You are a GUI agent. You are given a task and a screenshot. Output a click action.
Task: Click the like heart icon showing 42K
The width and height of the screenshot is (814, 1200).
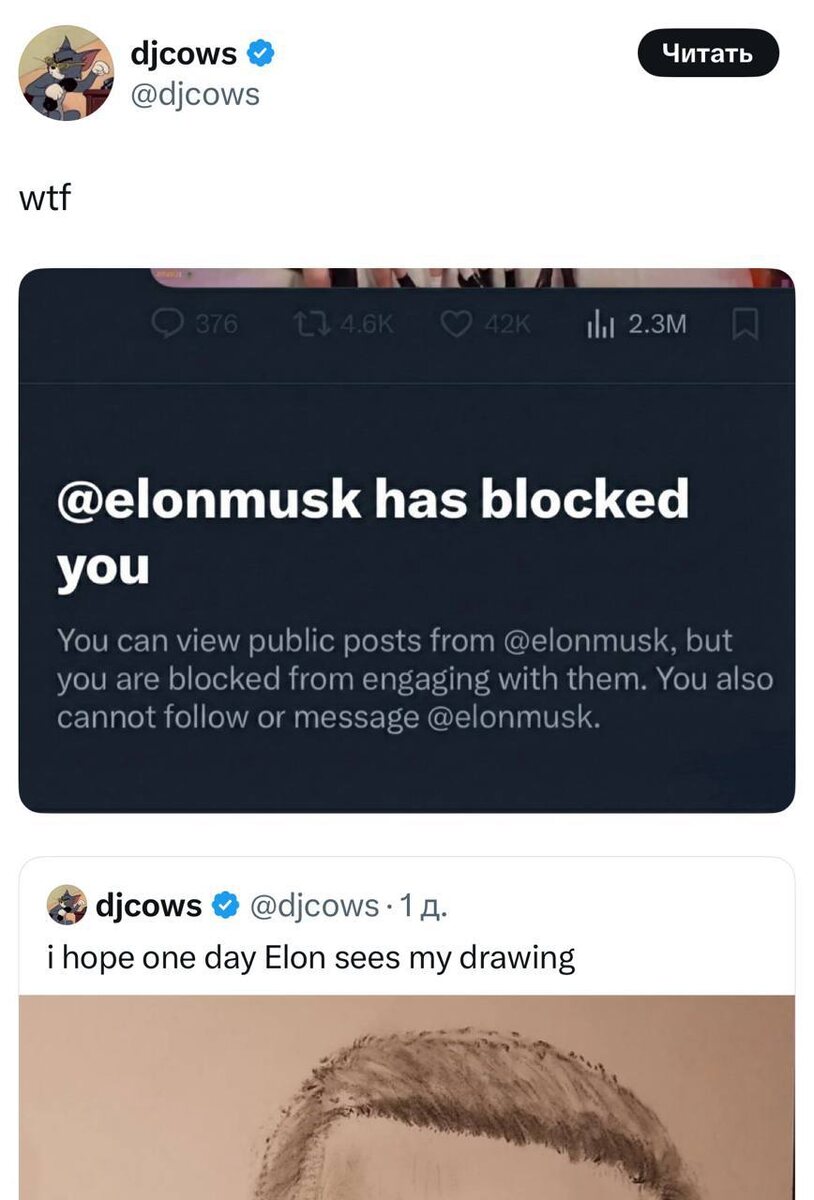point(457,324)
